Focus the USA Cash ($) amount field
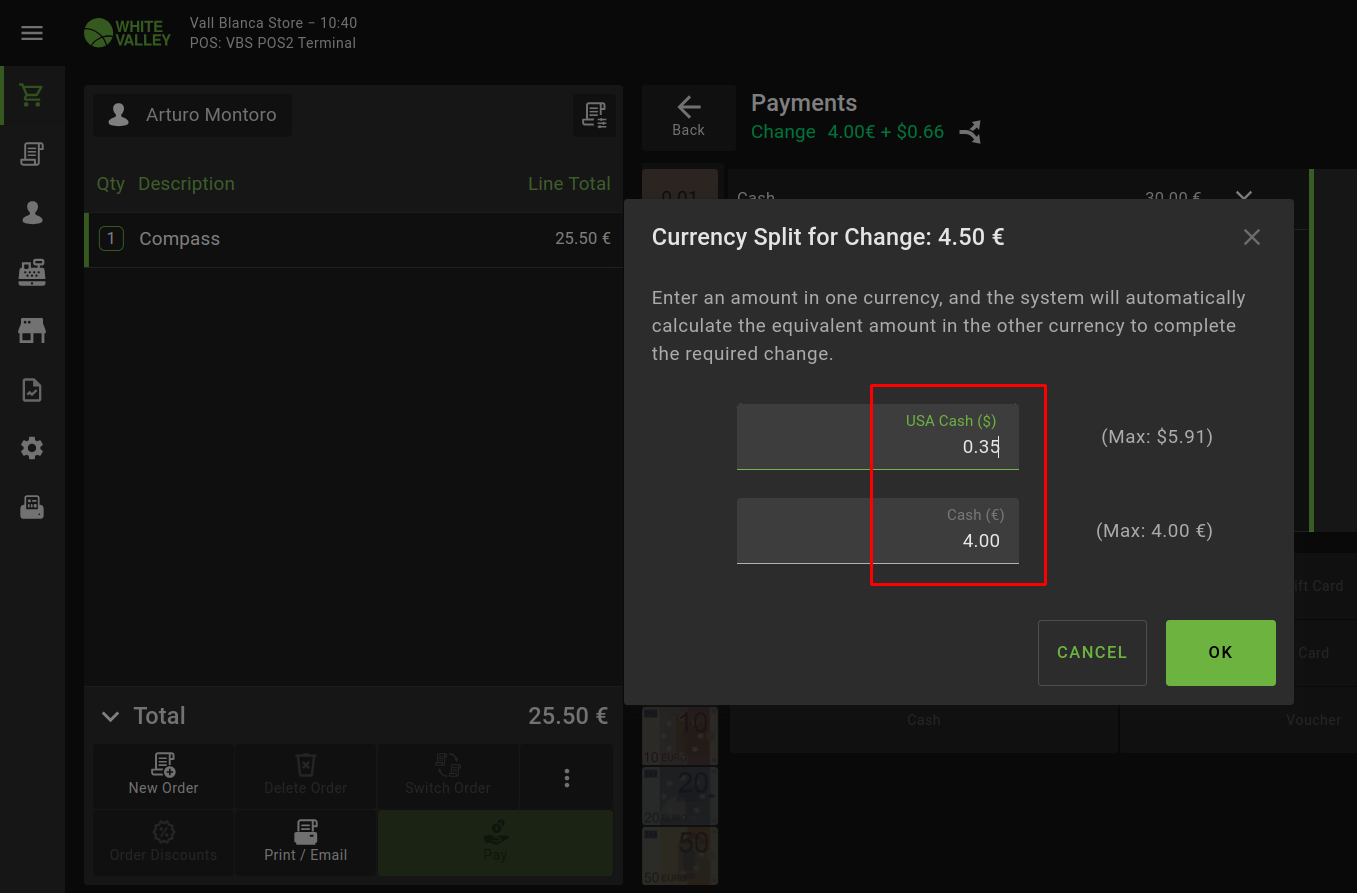 tap(878, 437)
